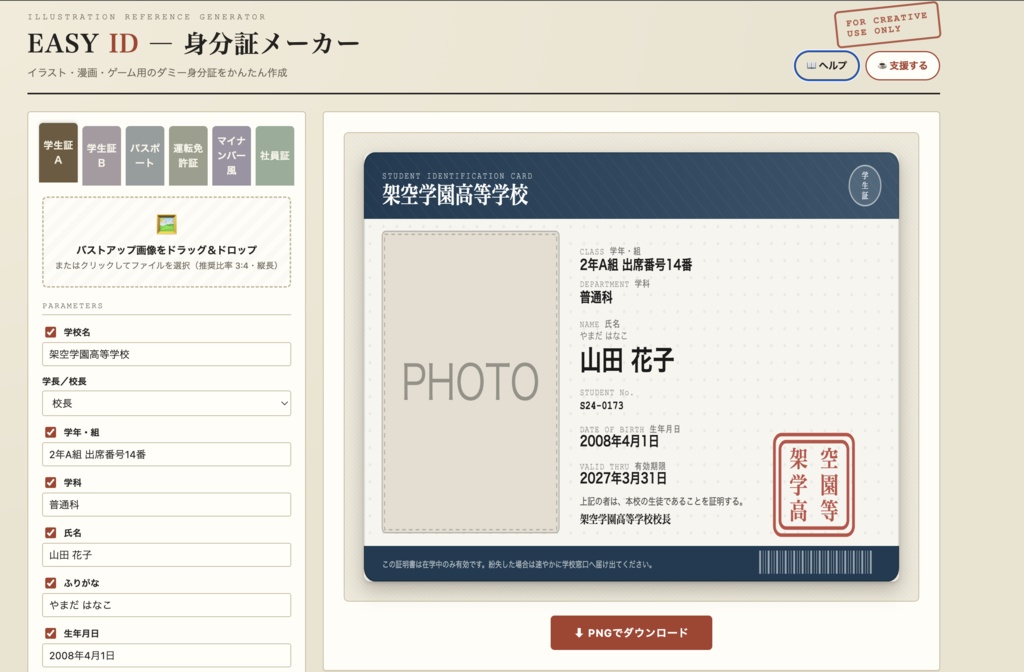Focus the 生年月日 input showing 2008年4月1日
This screenshot has width=1024, height=672.
(167, 655)
